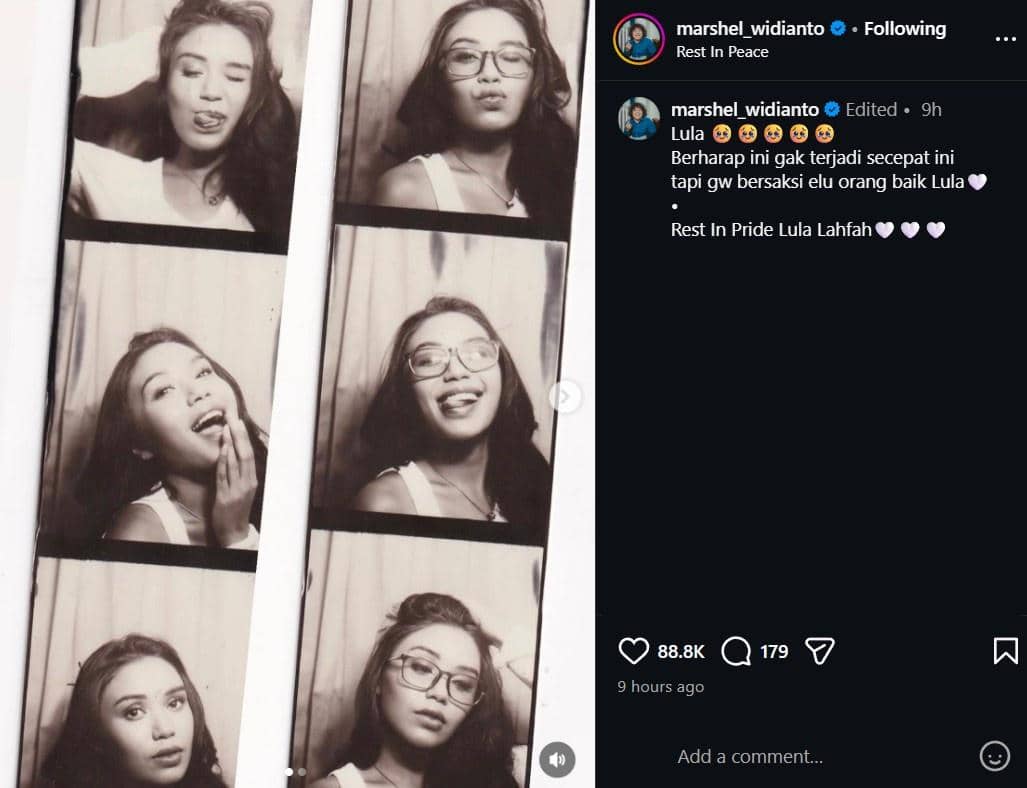Click the verified badge beside marshel_widianto header

coord(838,29)
